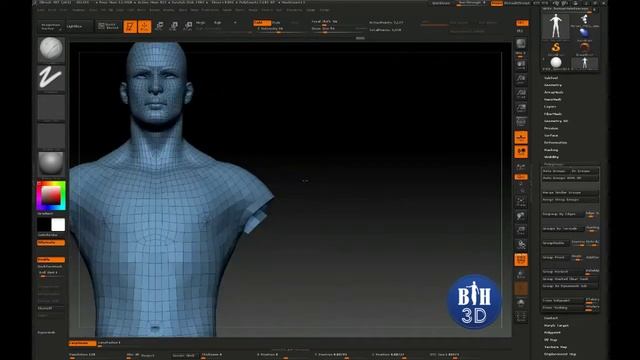The width and height of the screenshot is (640, 360).
Task: Open the material sphere selector
Action: [x=51, y=163]
